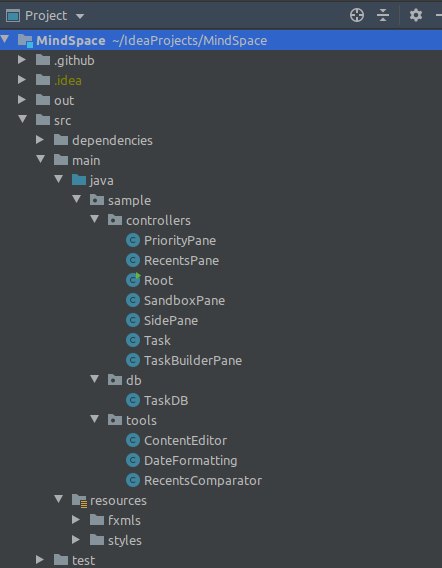Expand the out folder arrow
The height and width of the screenshot is (568, 442).
click(x=22, y=99)
